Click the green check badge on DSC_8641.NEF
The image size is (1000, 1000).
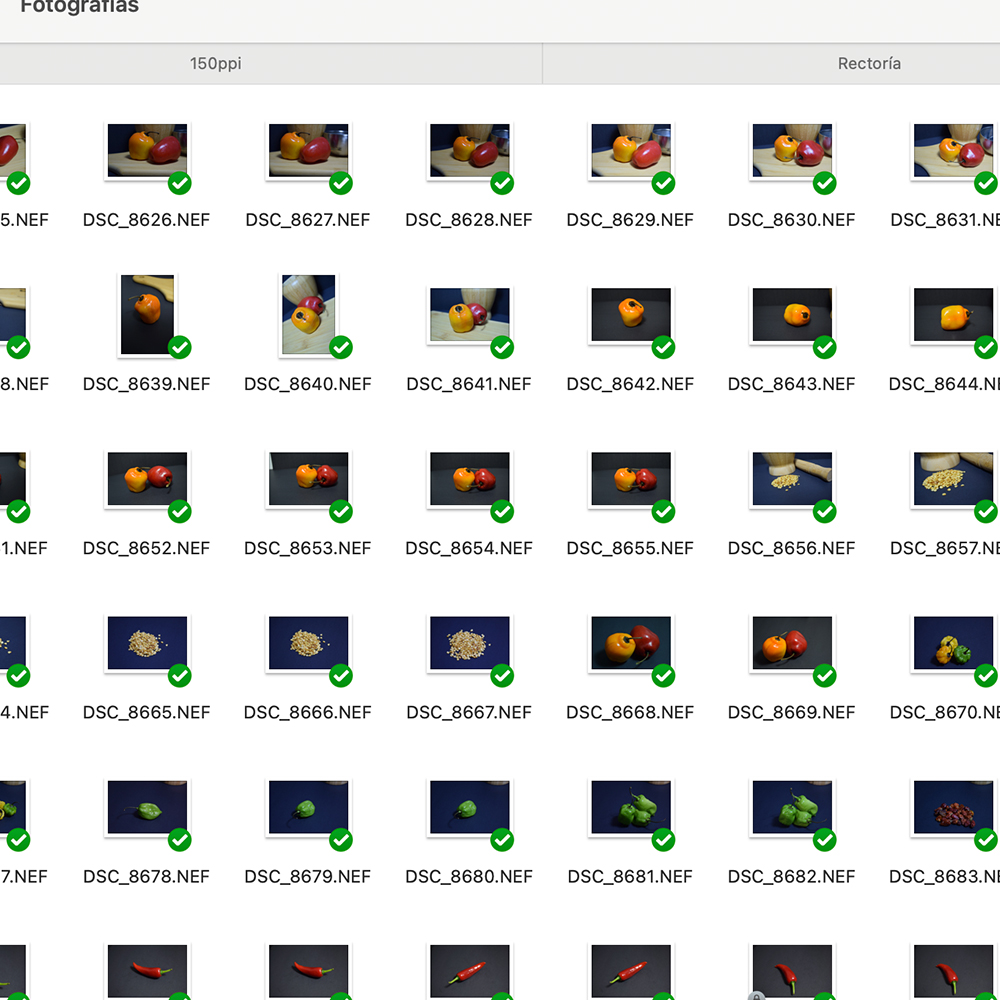coord(503,348)
